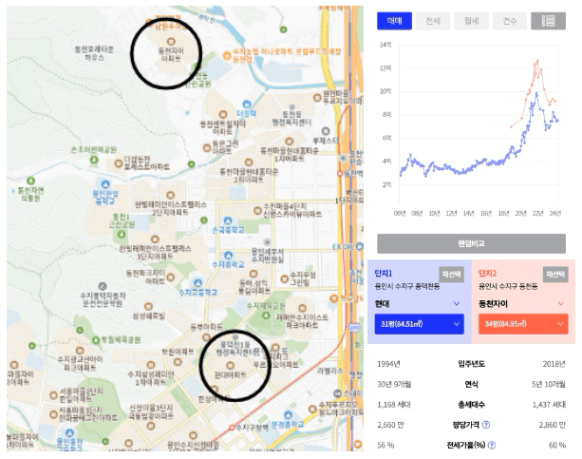Screen dimensions: 582x459
Task: Click 수지광교산아이파크아파트 marker
Action: pyautogui.click(x=80, y=350)
